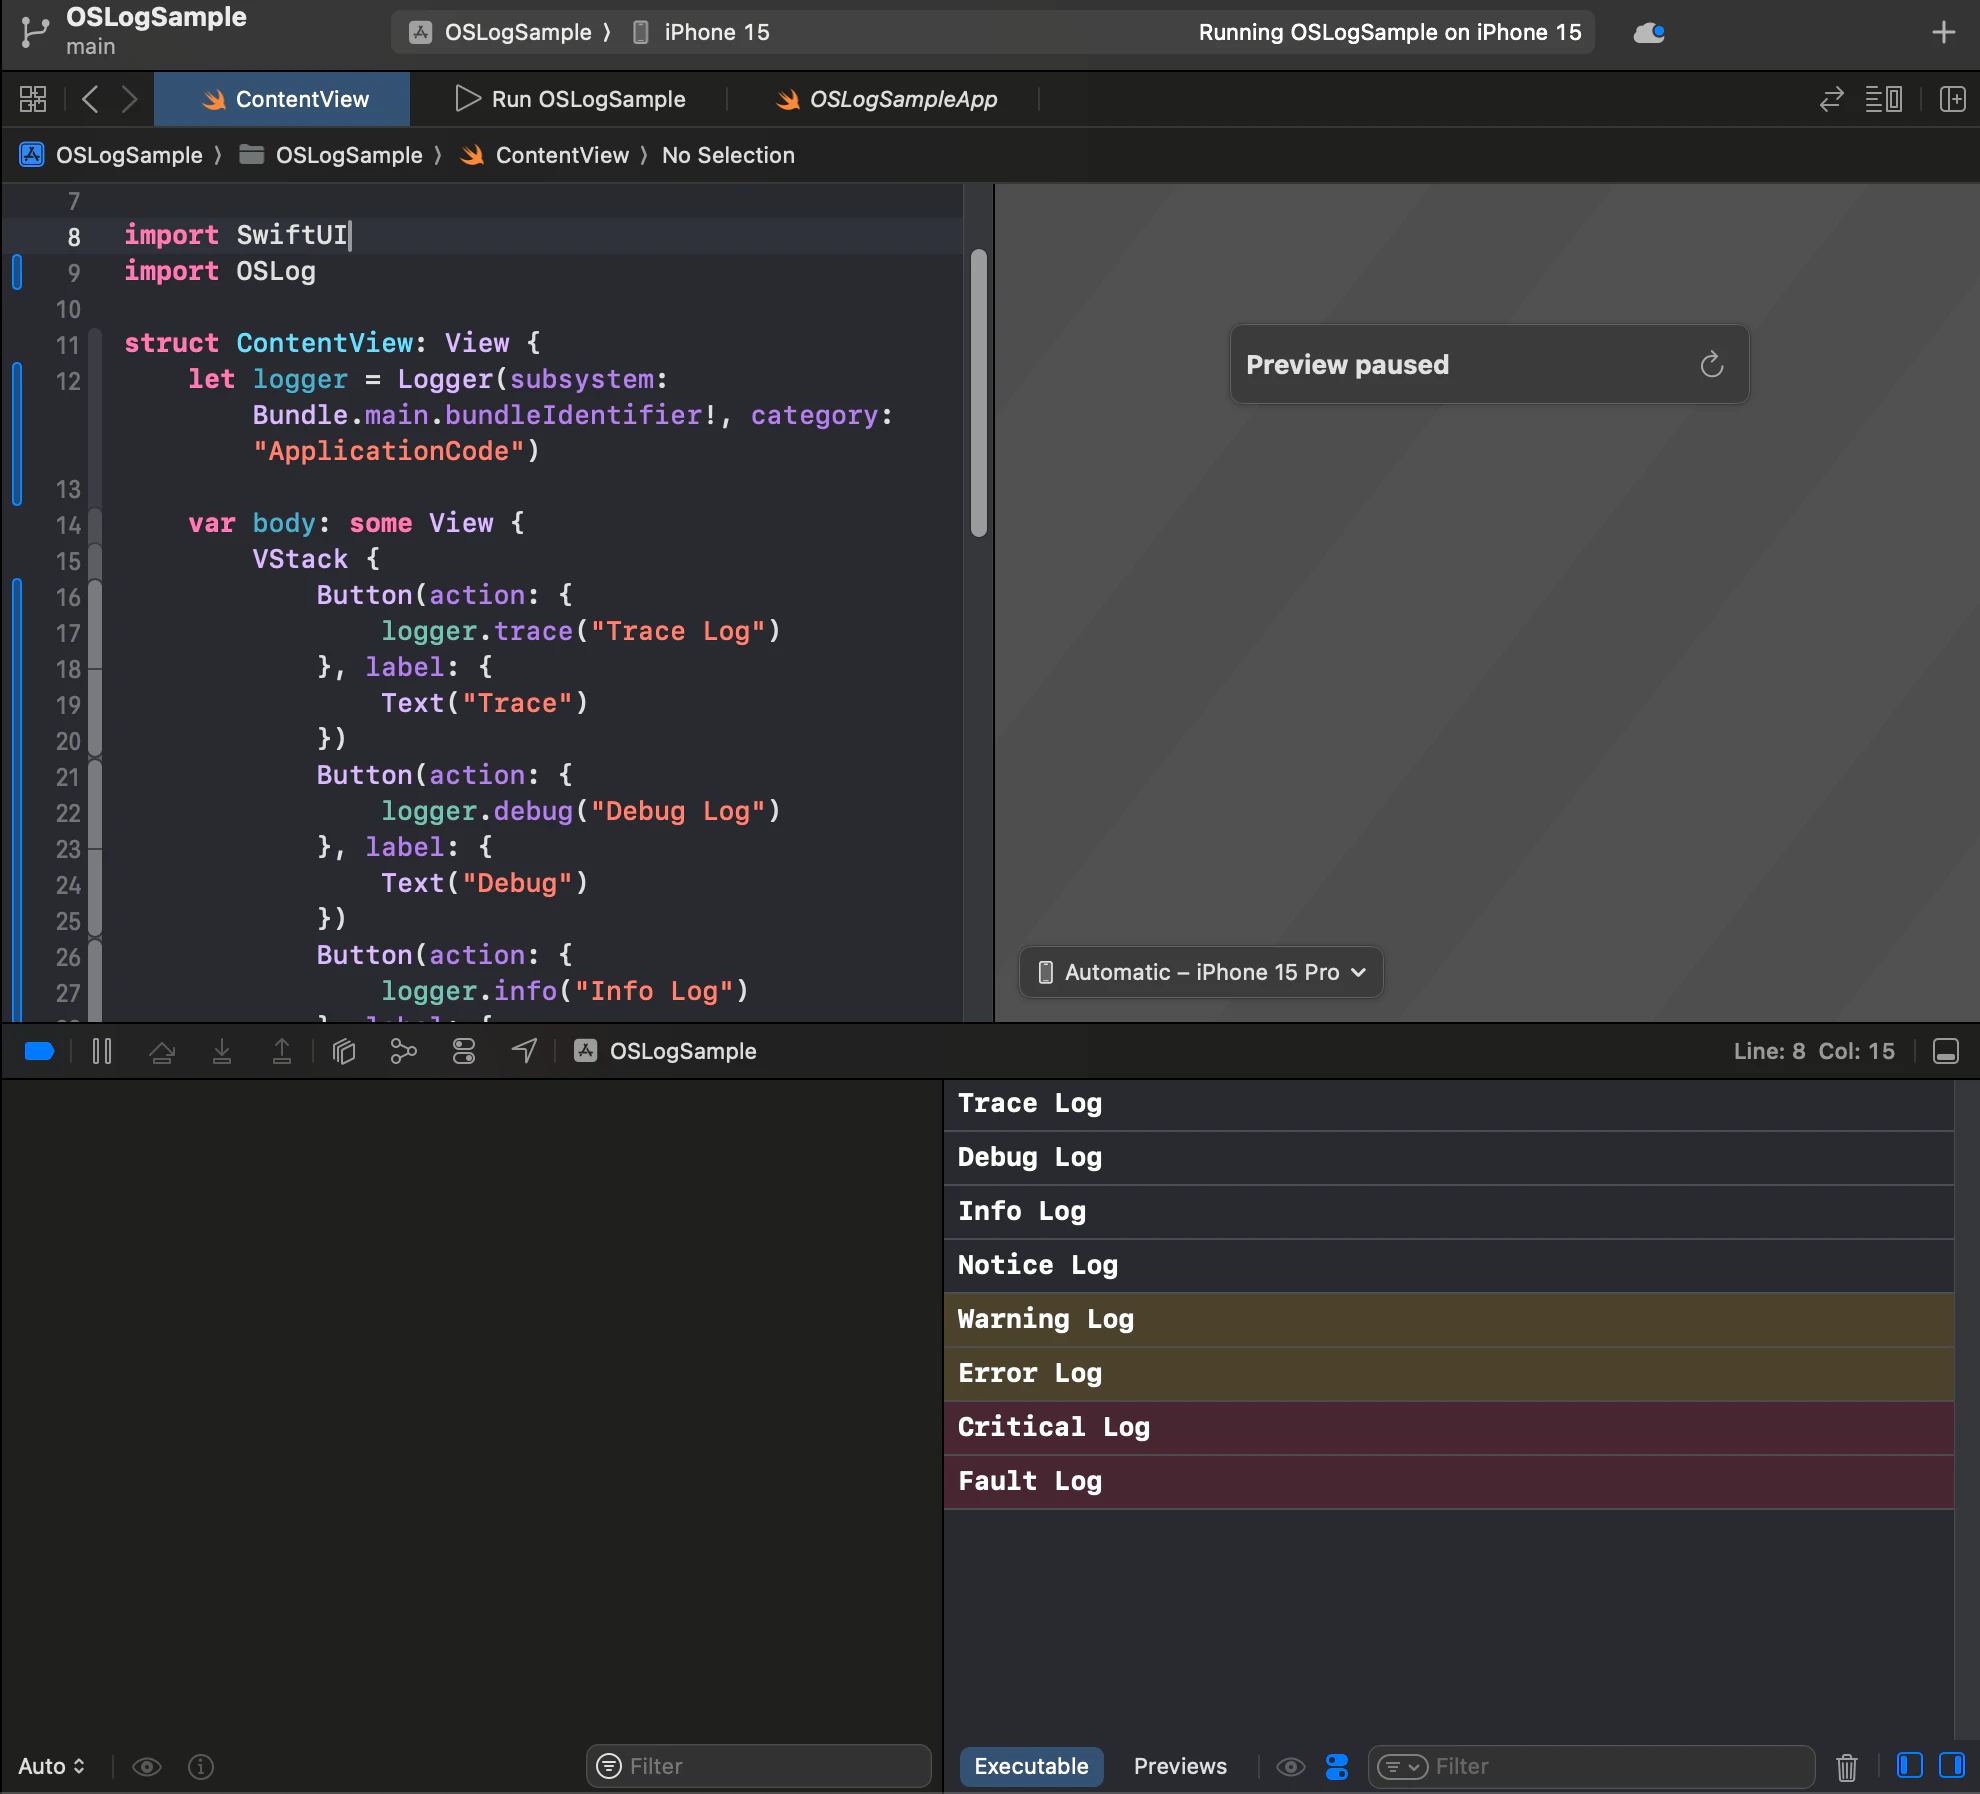Toggle the debug area visibility
This screenshot has height=1794, width=1980.
tap(1946, 1051)
